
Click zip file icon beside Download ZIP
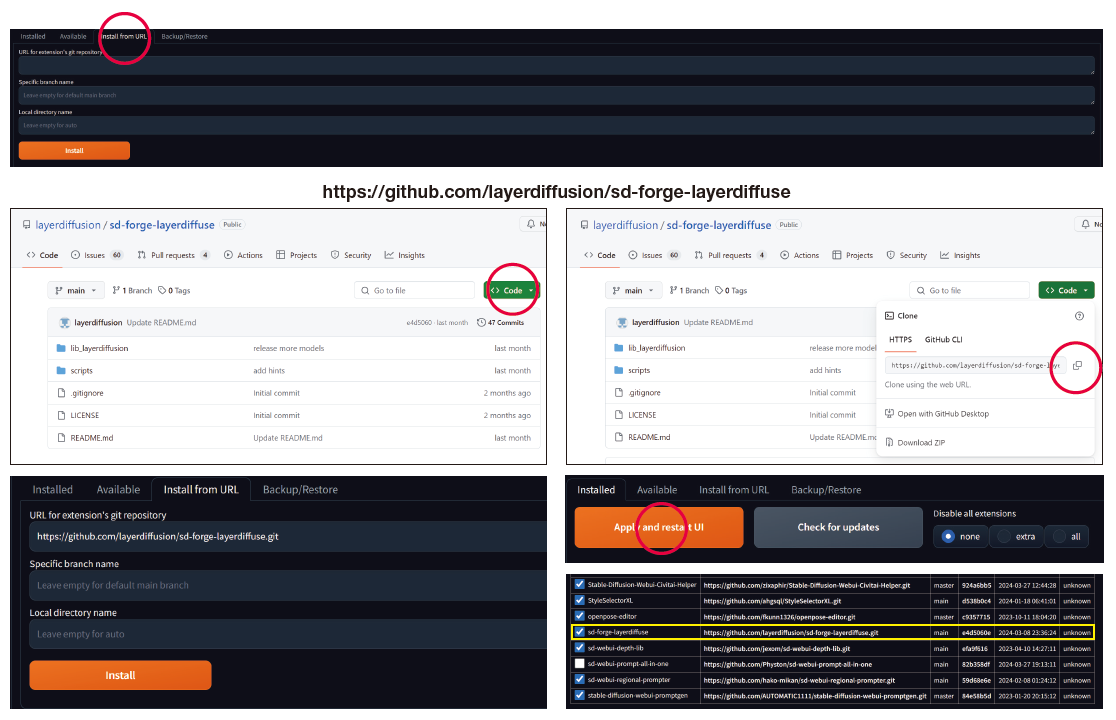(889, 442)
